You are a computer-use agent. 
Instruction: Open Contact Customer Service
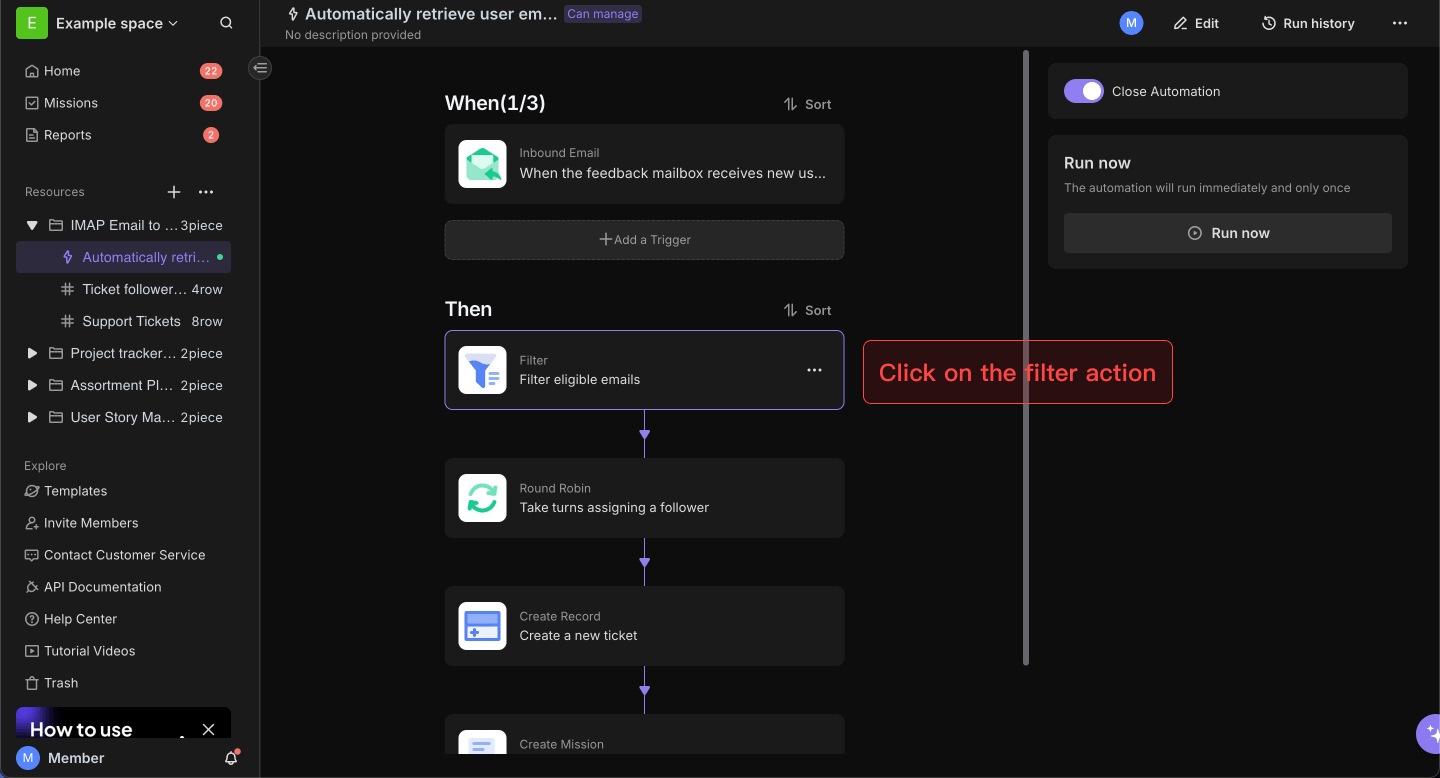115,555
